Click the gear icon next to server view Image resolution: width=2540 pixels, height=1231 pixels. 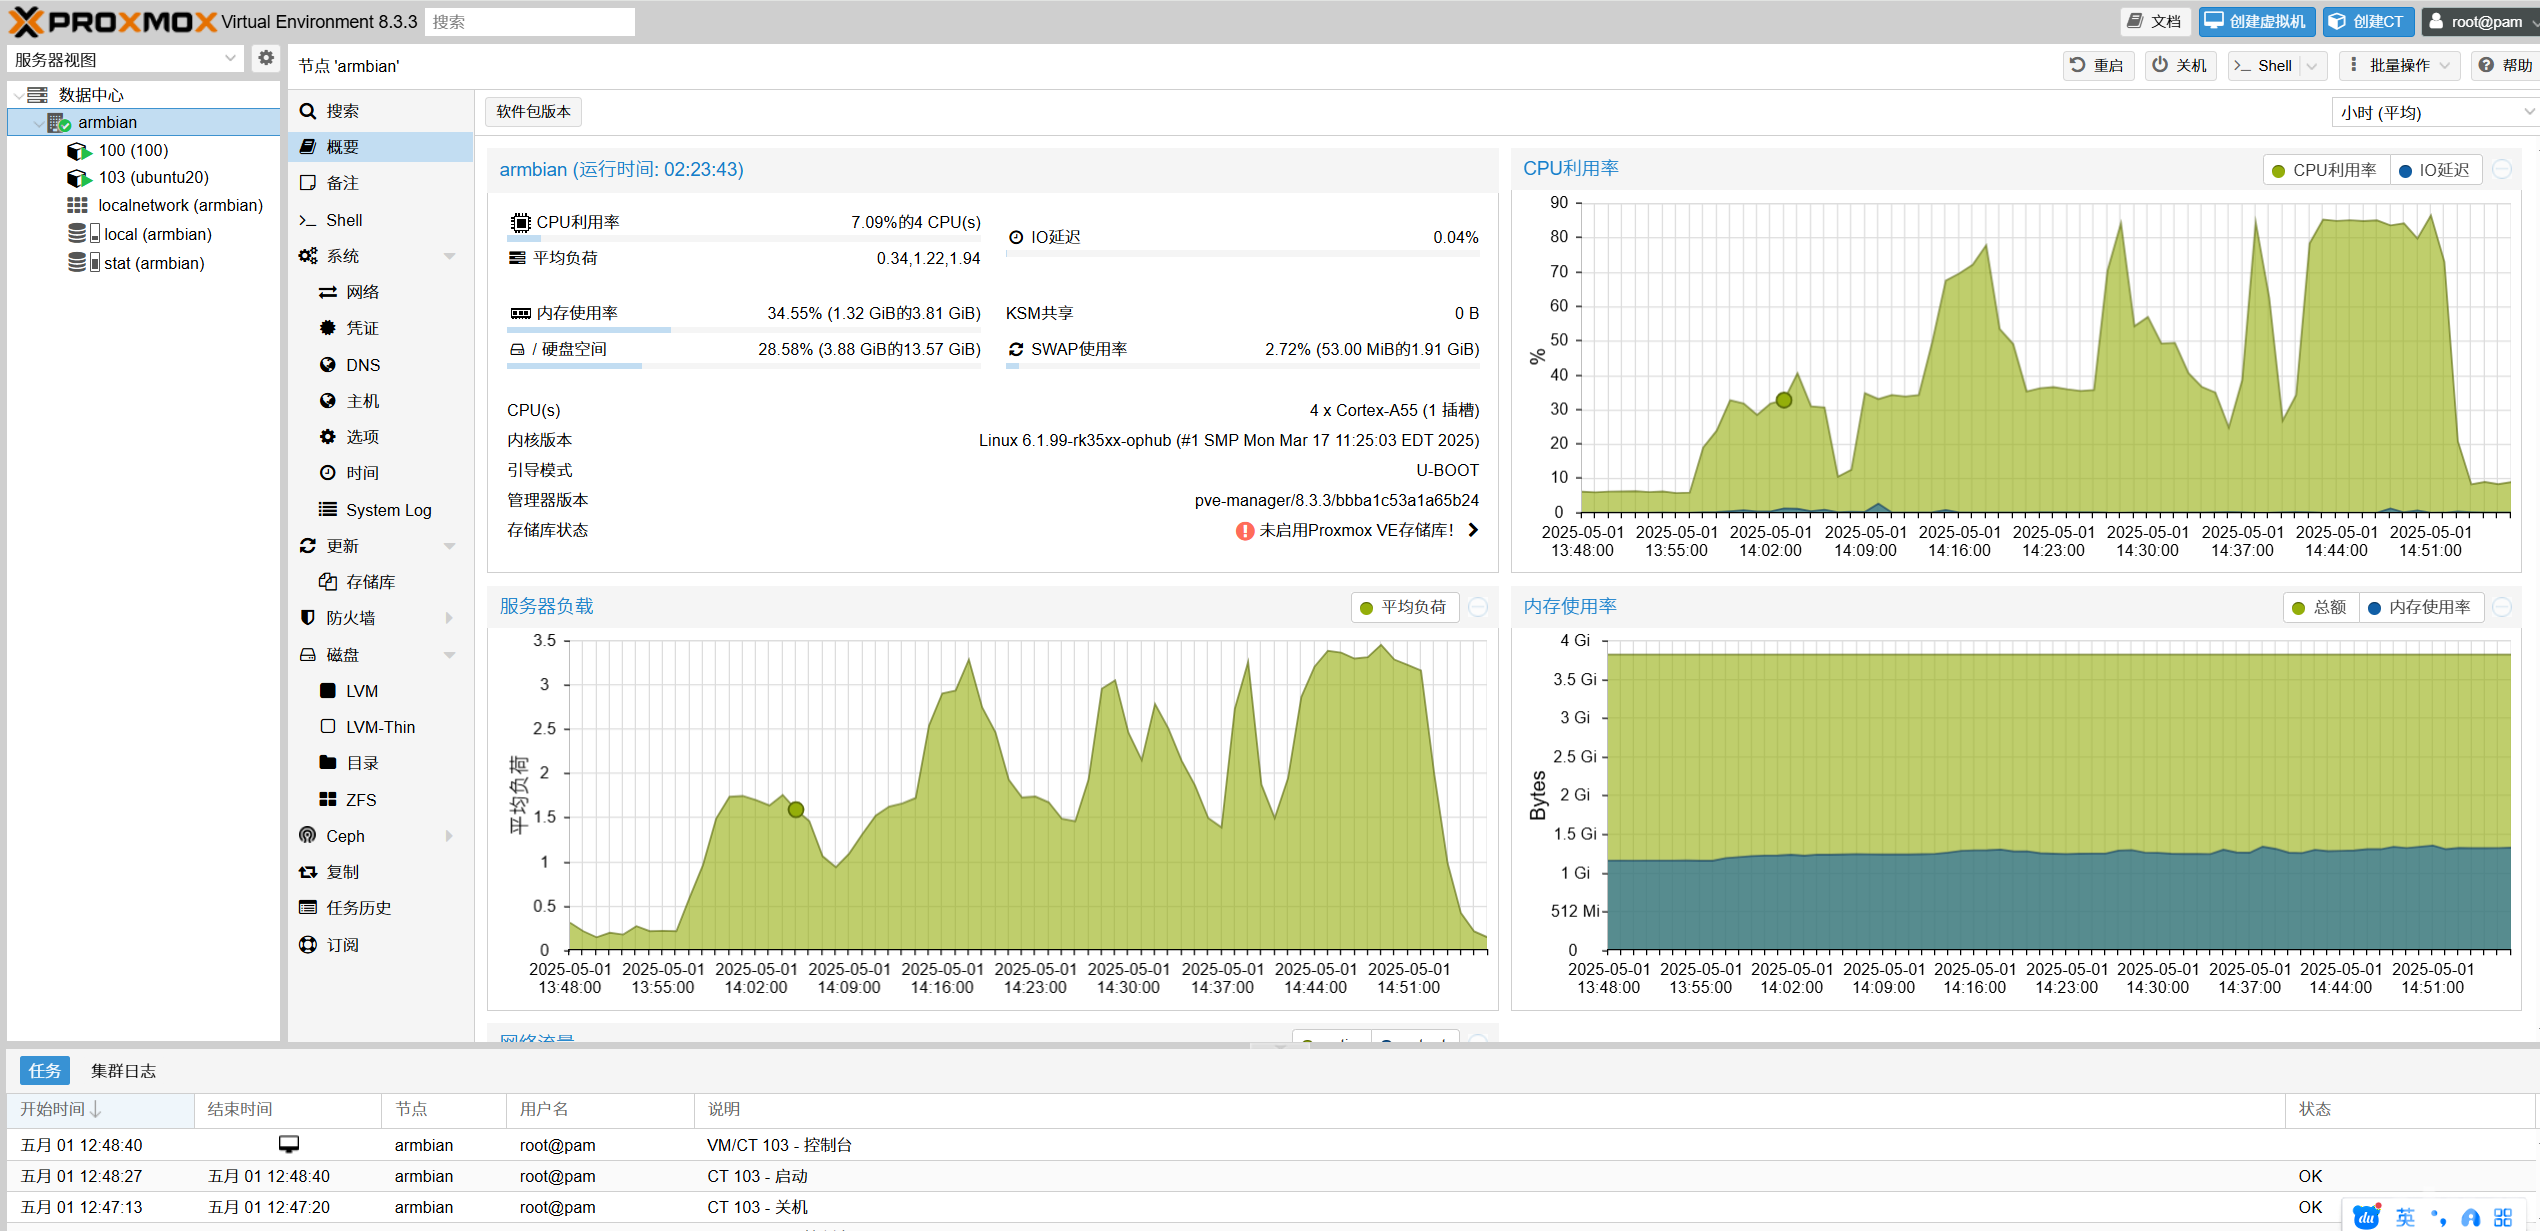(266, 59)
